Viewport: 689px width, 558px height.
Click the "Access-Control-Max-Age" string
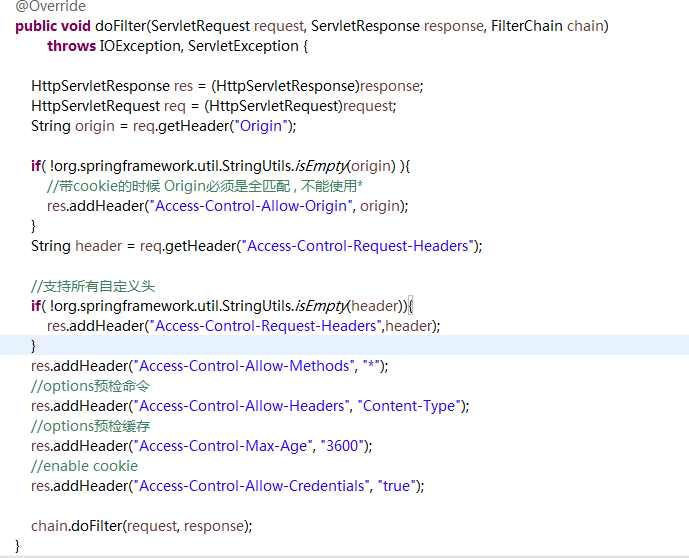223,446
